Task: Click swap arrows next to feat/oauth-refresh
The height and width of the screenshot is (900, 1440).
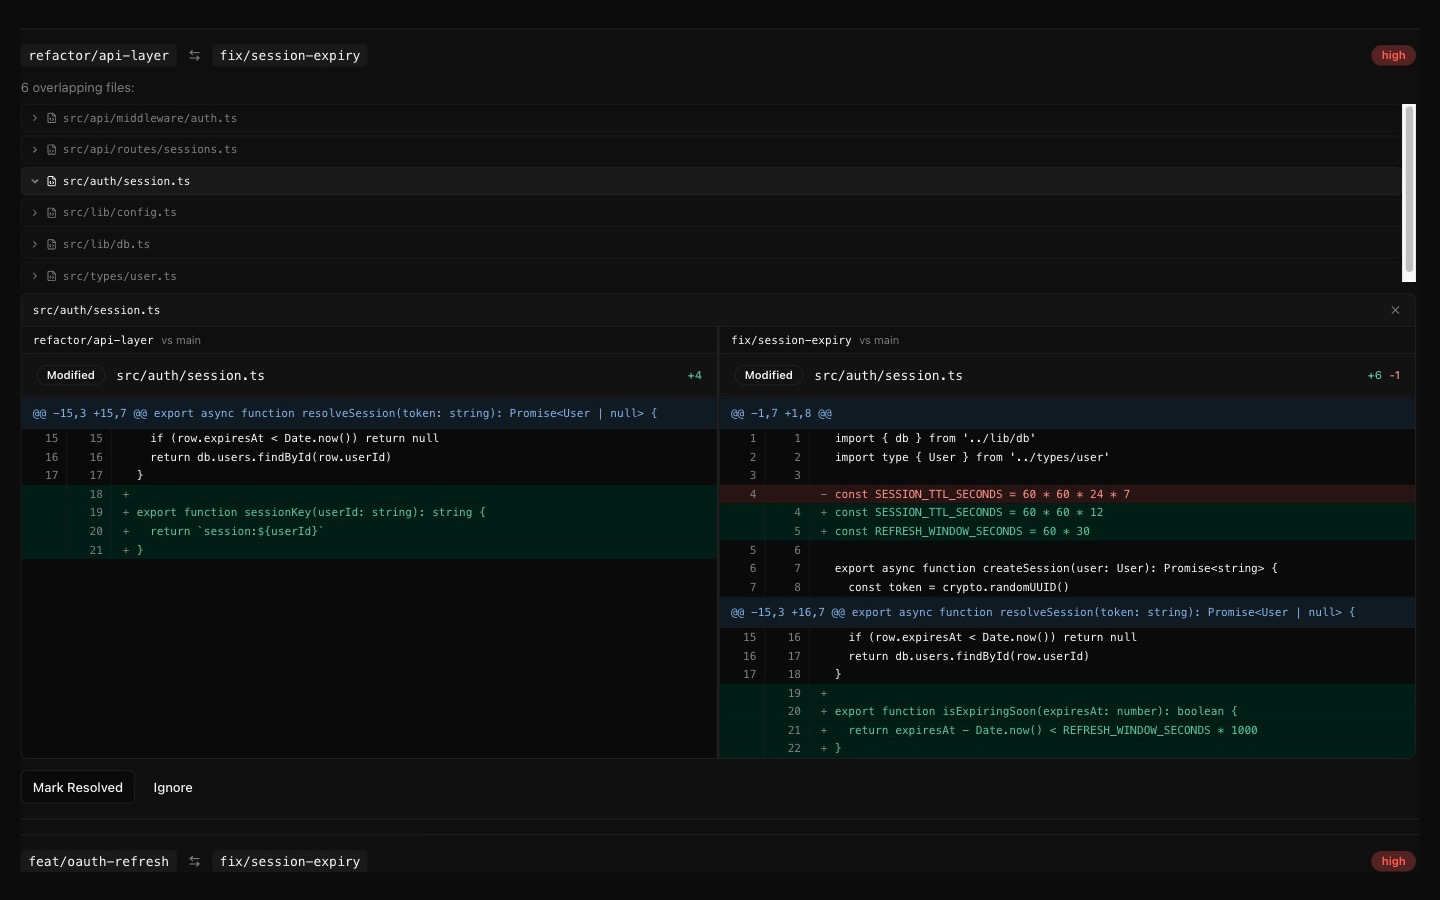Action: (x=195, y=862)
